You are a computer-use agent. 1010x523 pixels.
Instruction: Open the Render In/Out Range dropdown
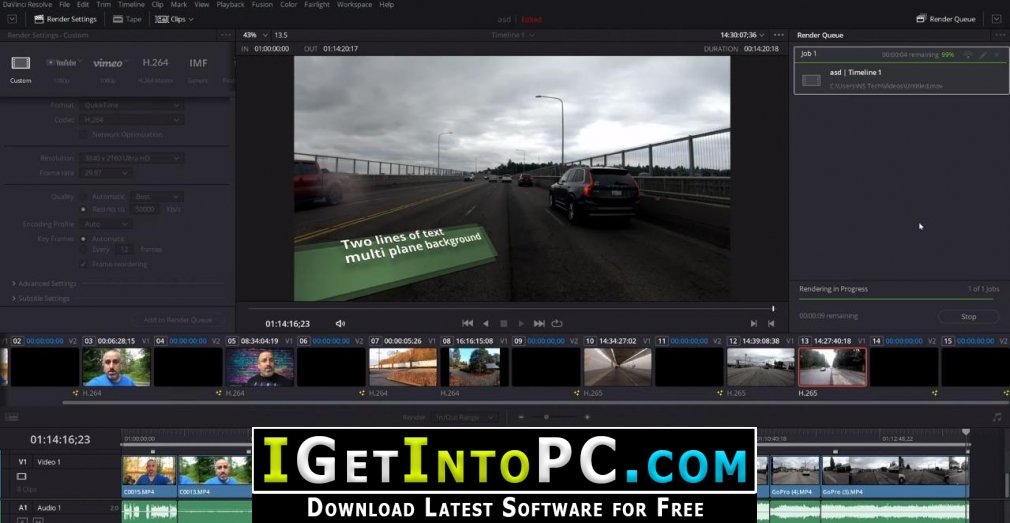click(465, 417)
